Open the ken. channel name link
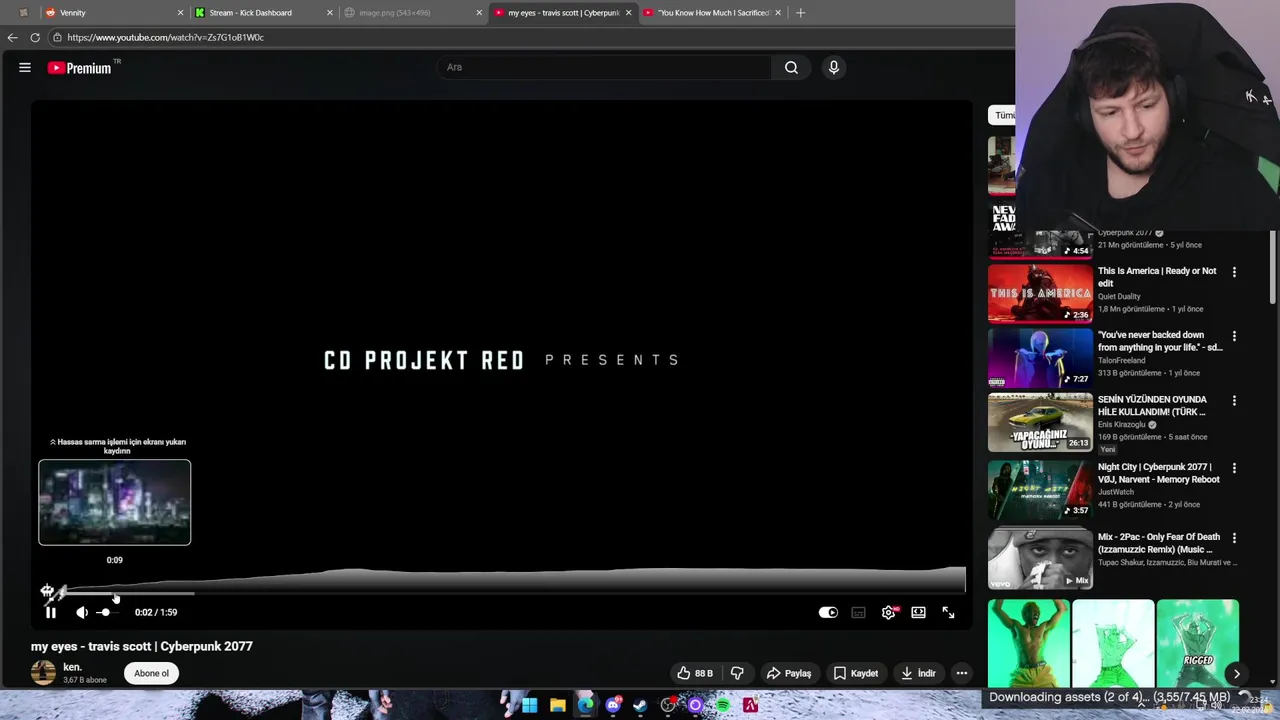 tap(72, 667)
